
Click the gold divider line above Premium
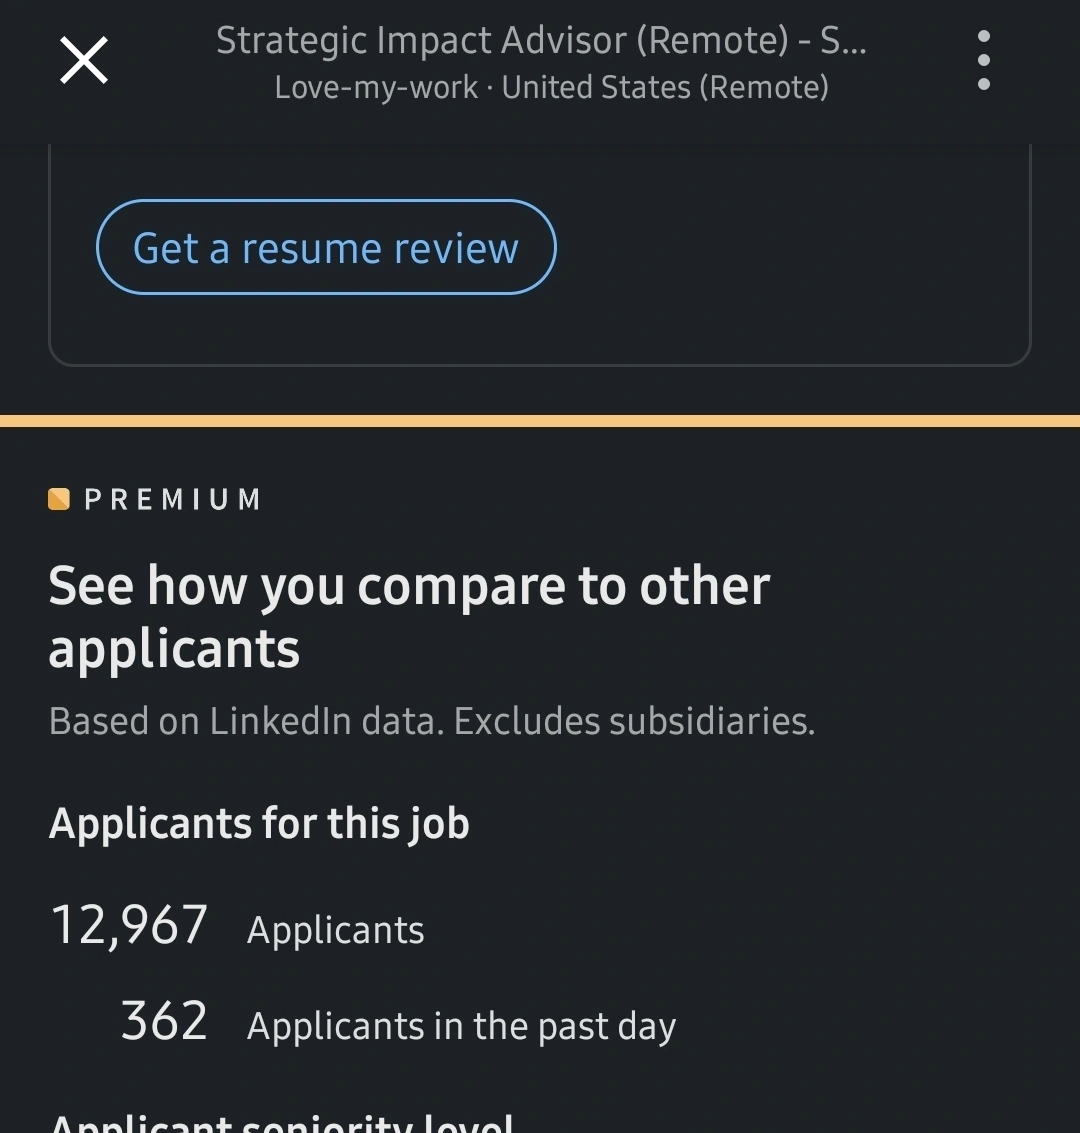(x=540, y=421)
